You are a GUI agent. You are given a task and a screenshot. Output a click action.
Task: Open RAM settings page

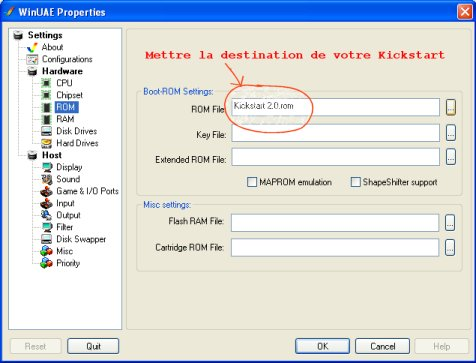click(x=65, y=119)
